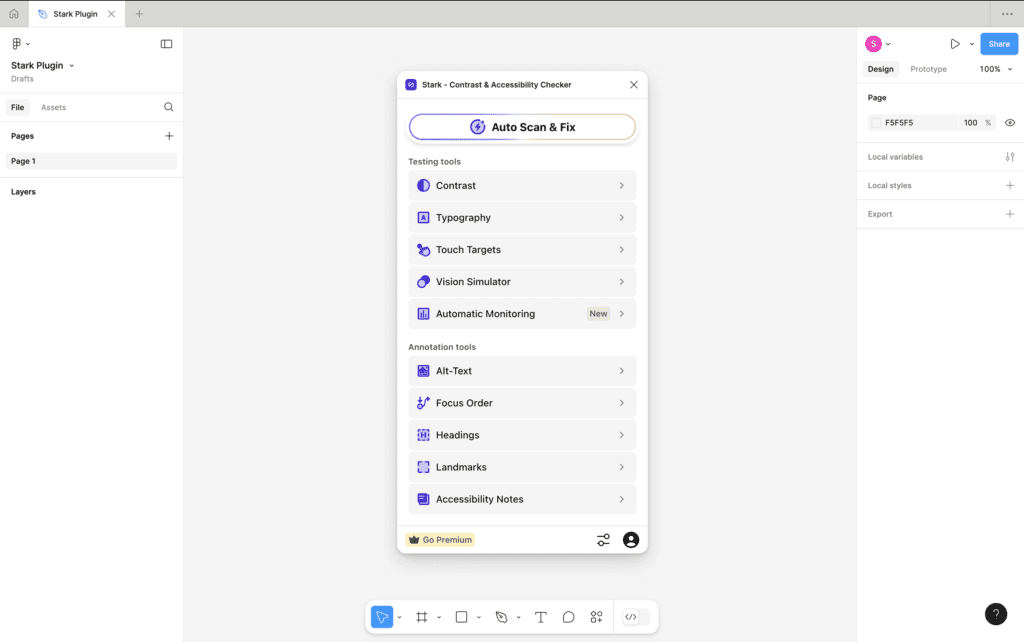
Task: Open the more options ellipsis menu
Action: click(x=1007, y=14)
